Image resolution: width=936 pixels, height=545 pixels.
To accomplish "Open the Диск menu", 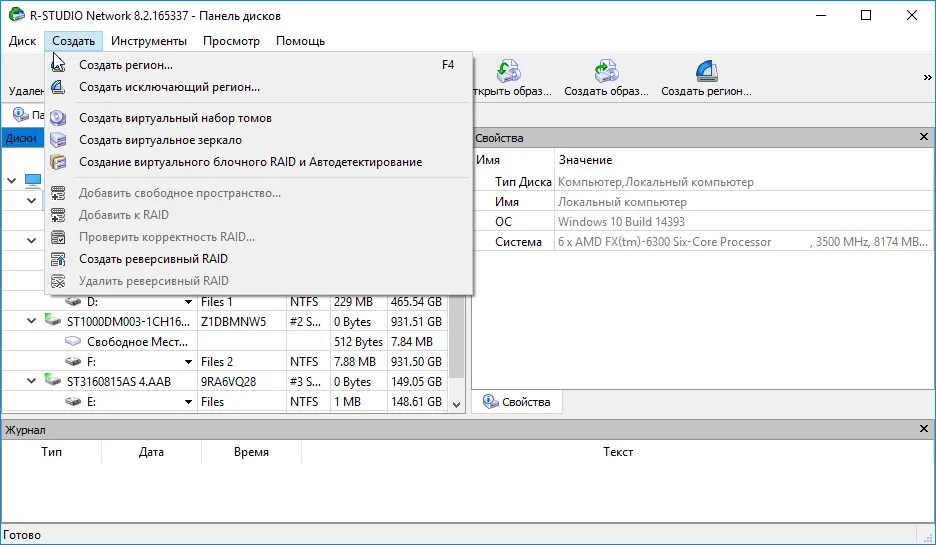I will click(x=23, y=41).
